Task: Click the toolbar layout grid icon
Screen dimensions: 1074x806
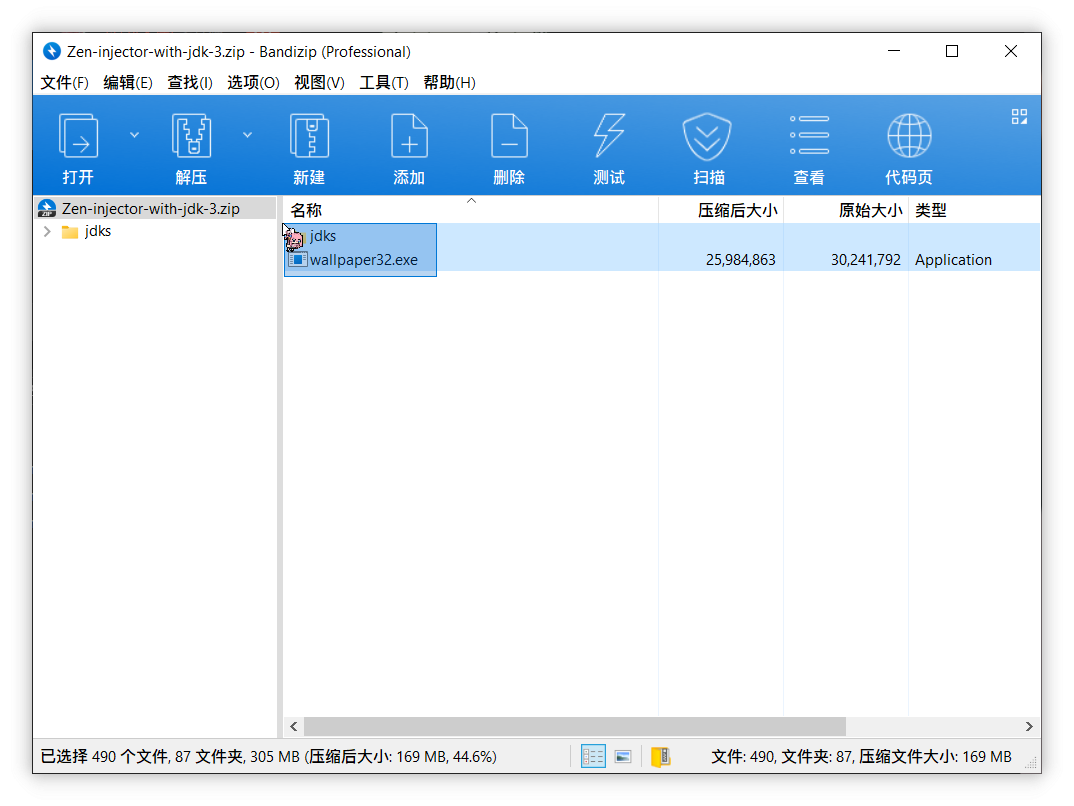Action: (x=1019, y=116)
